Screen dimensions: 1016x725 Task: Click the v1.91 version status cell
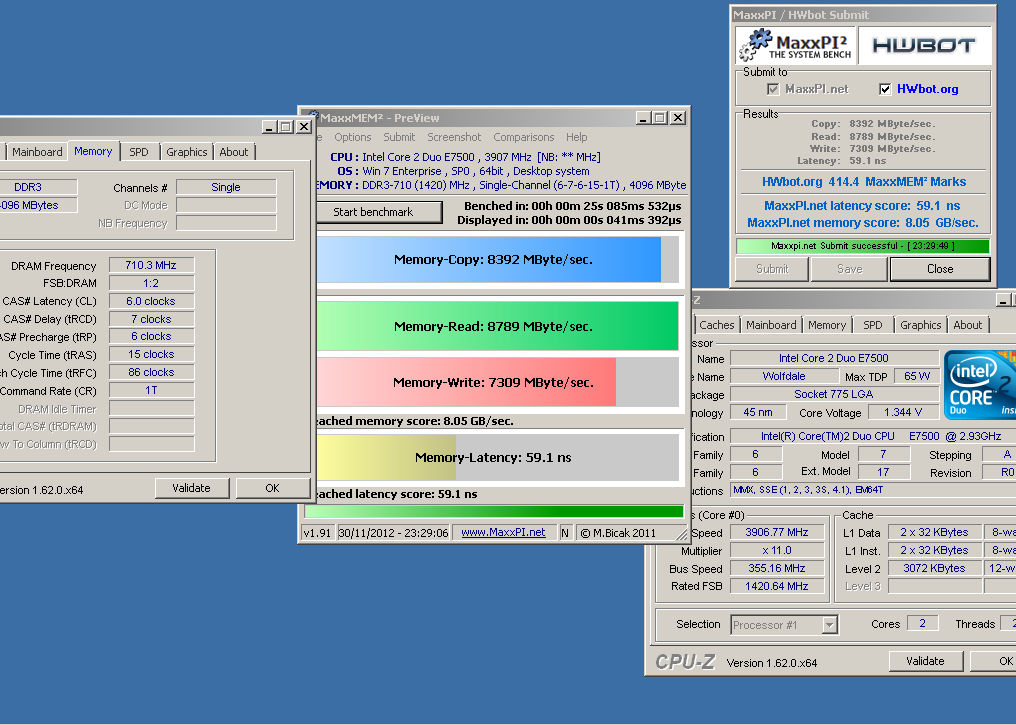pyautogui.click(x=318, y=533)
